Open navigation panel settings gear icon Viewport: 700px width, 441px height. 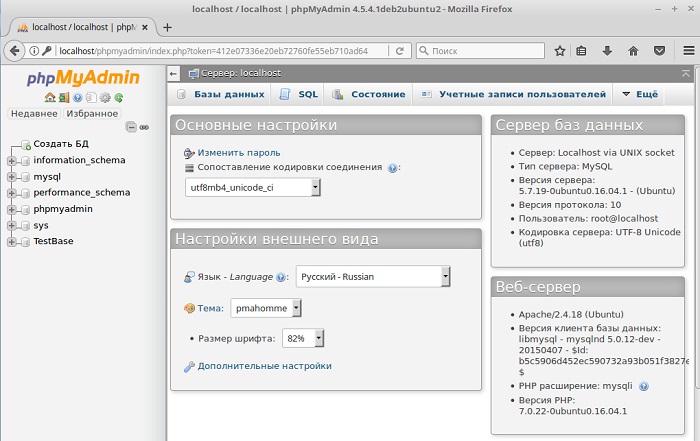point(105,97)
